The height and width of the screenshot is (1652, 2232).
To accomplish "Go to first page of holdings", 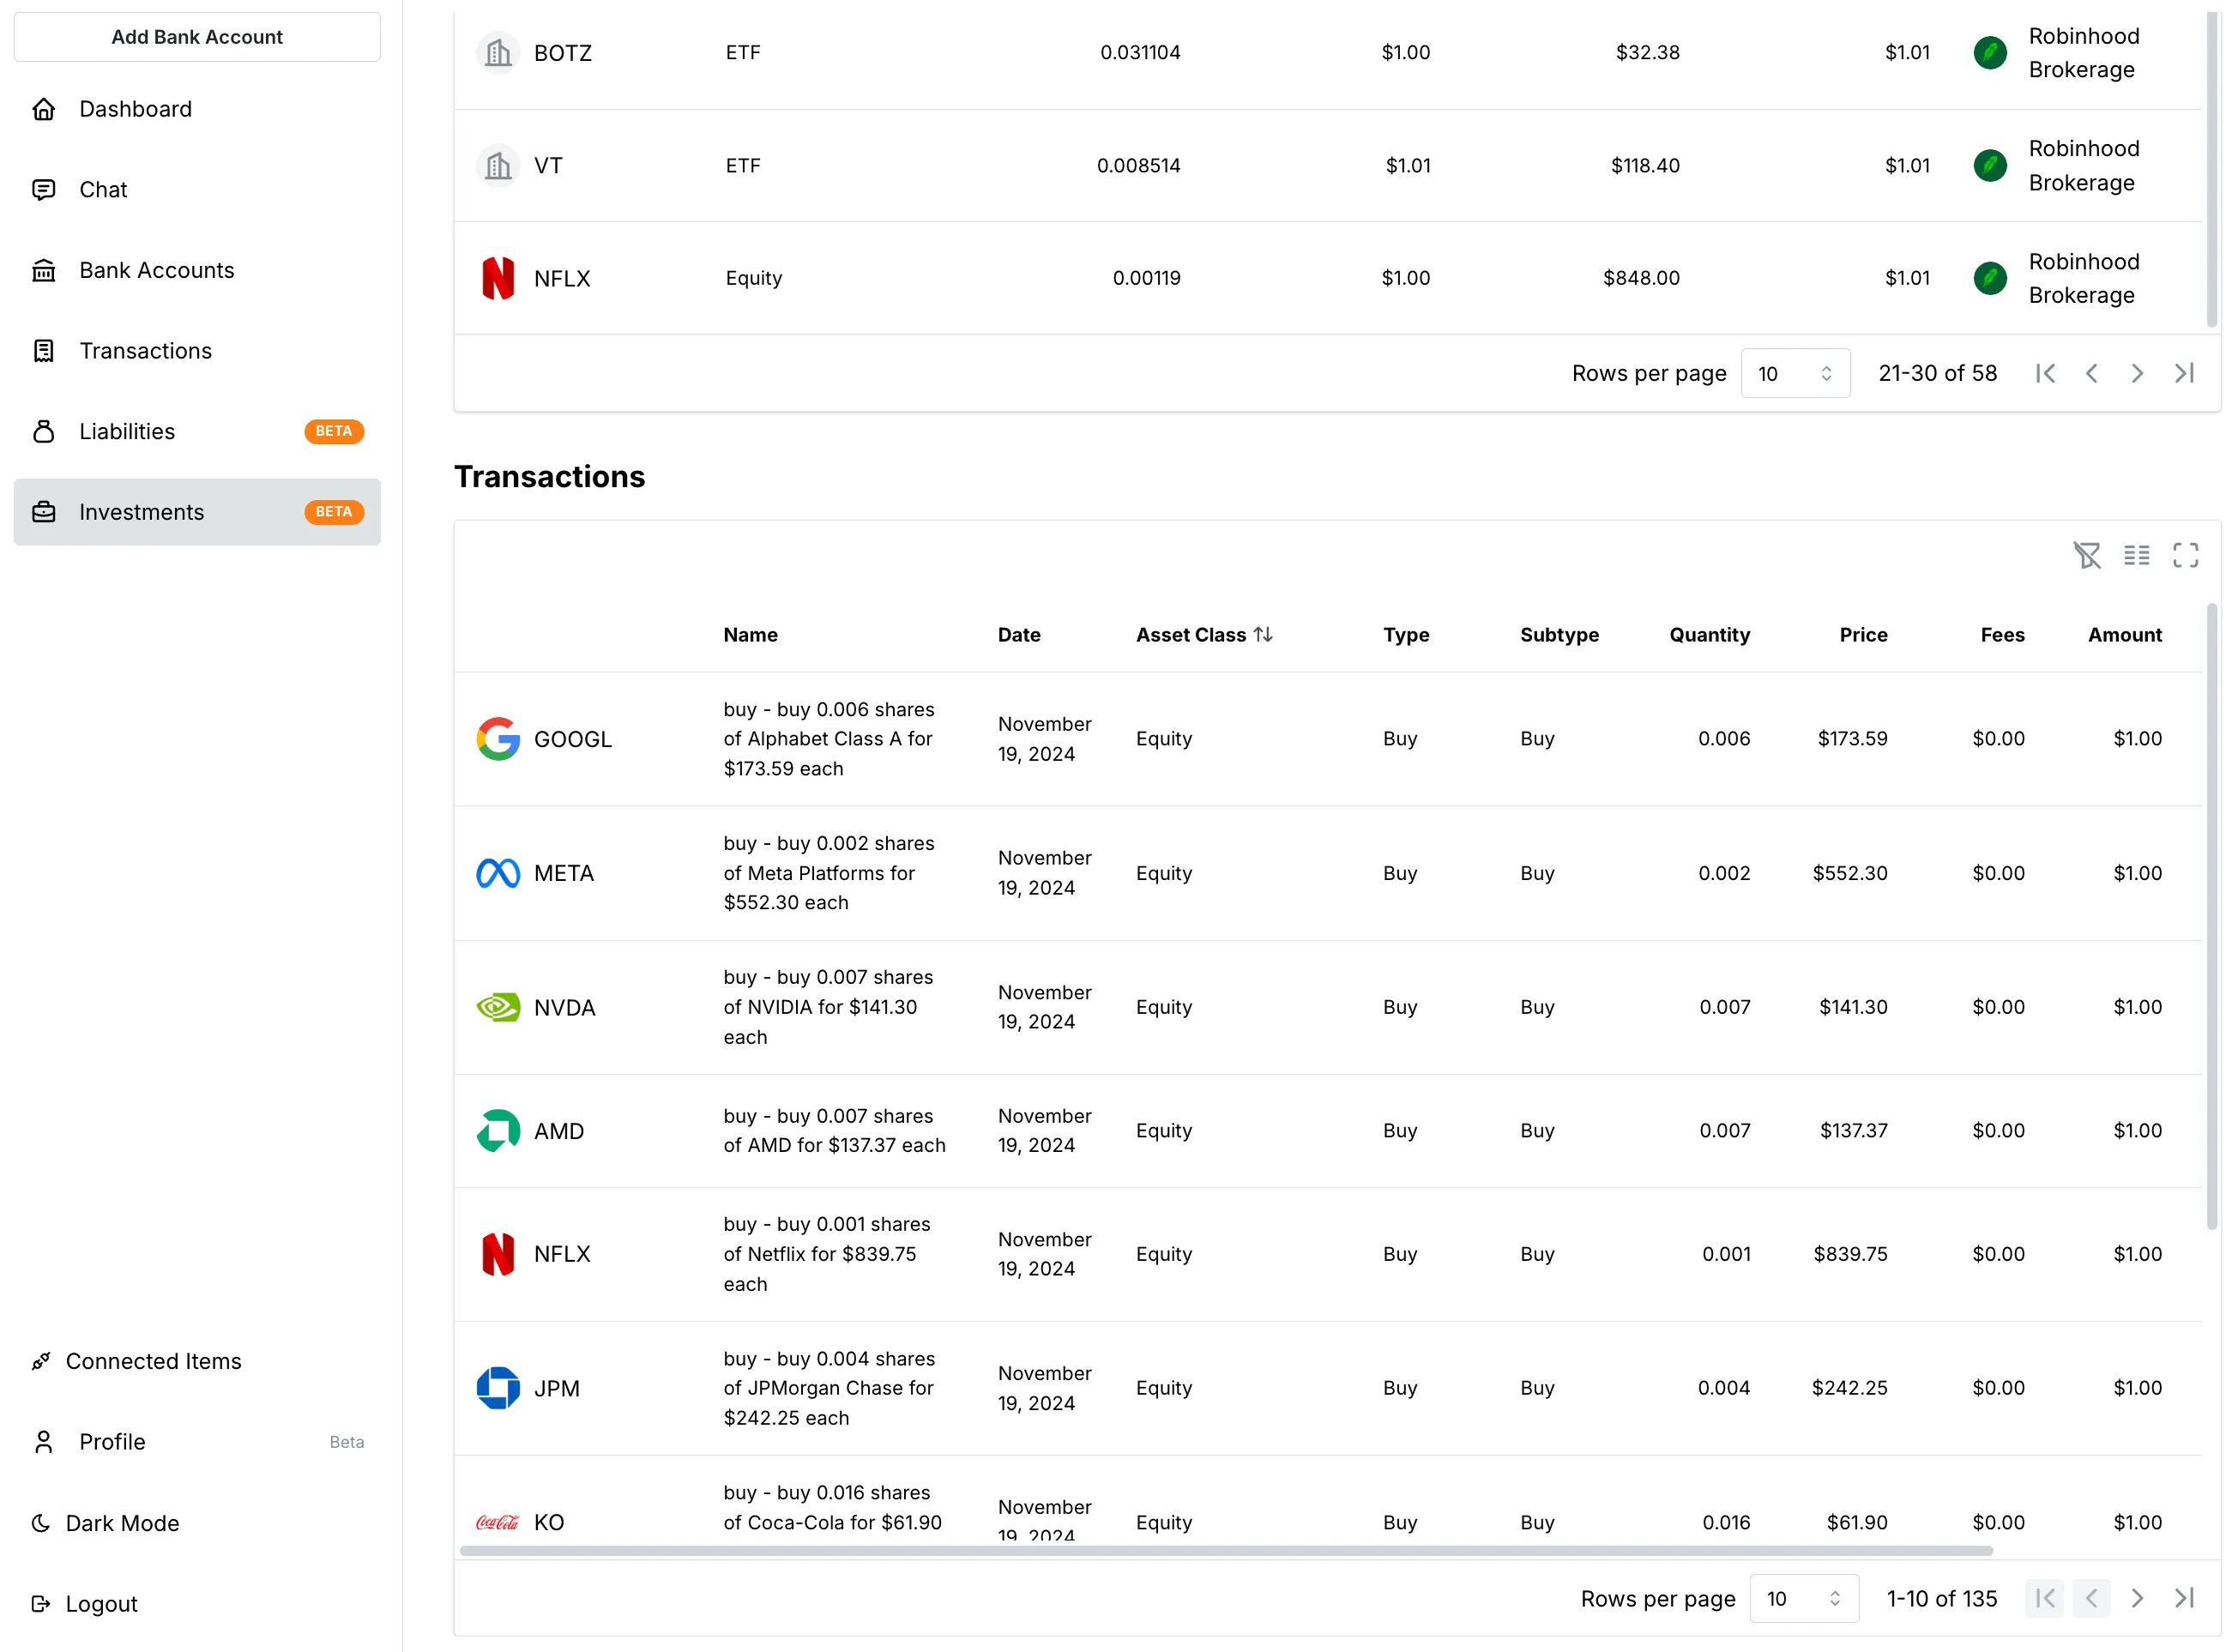I will 2046,374.
